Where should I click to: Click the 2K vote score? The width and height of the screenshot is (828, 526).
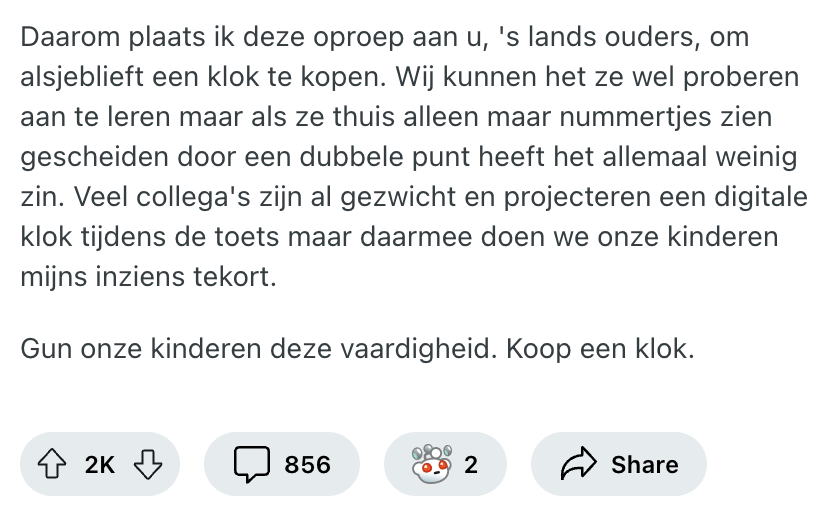coord(100,465)
